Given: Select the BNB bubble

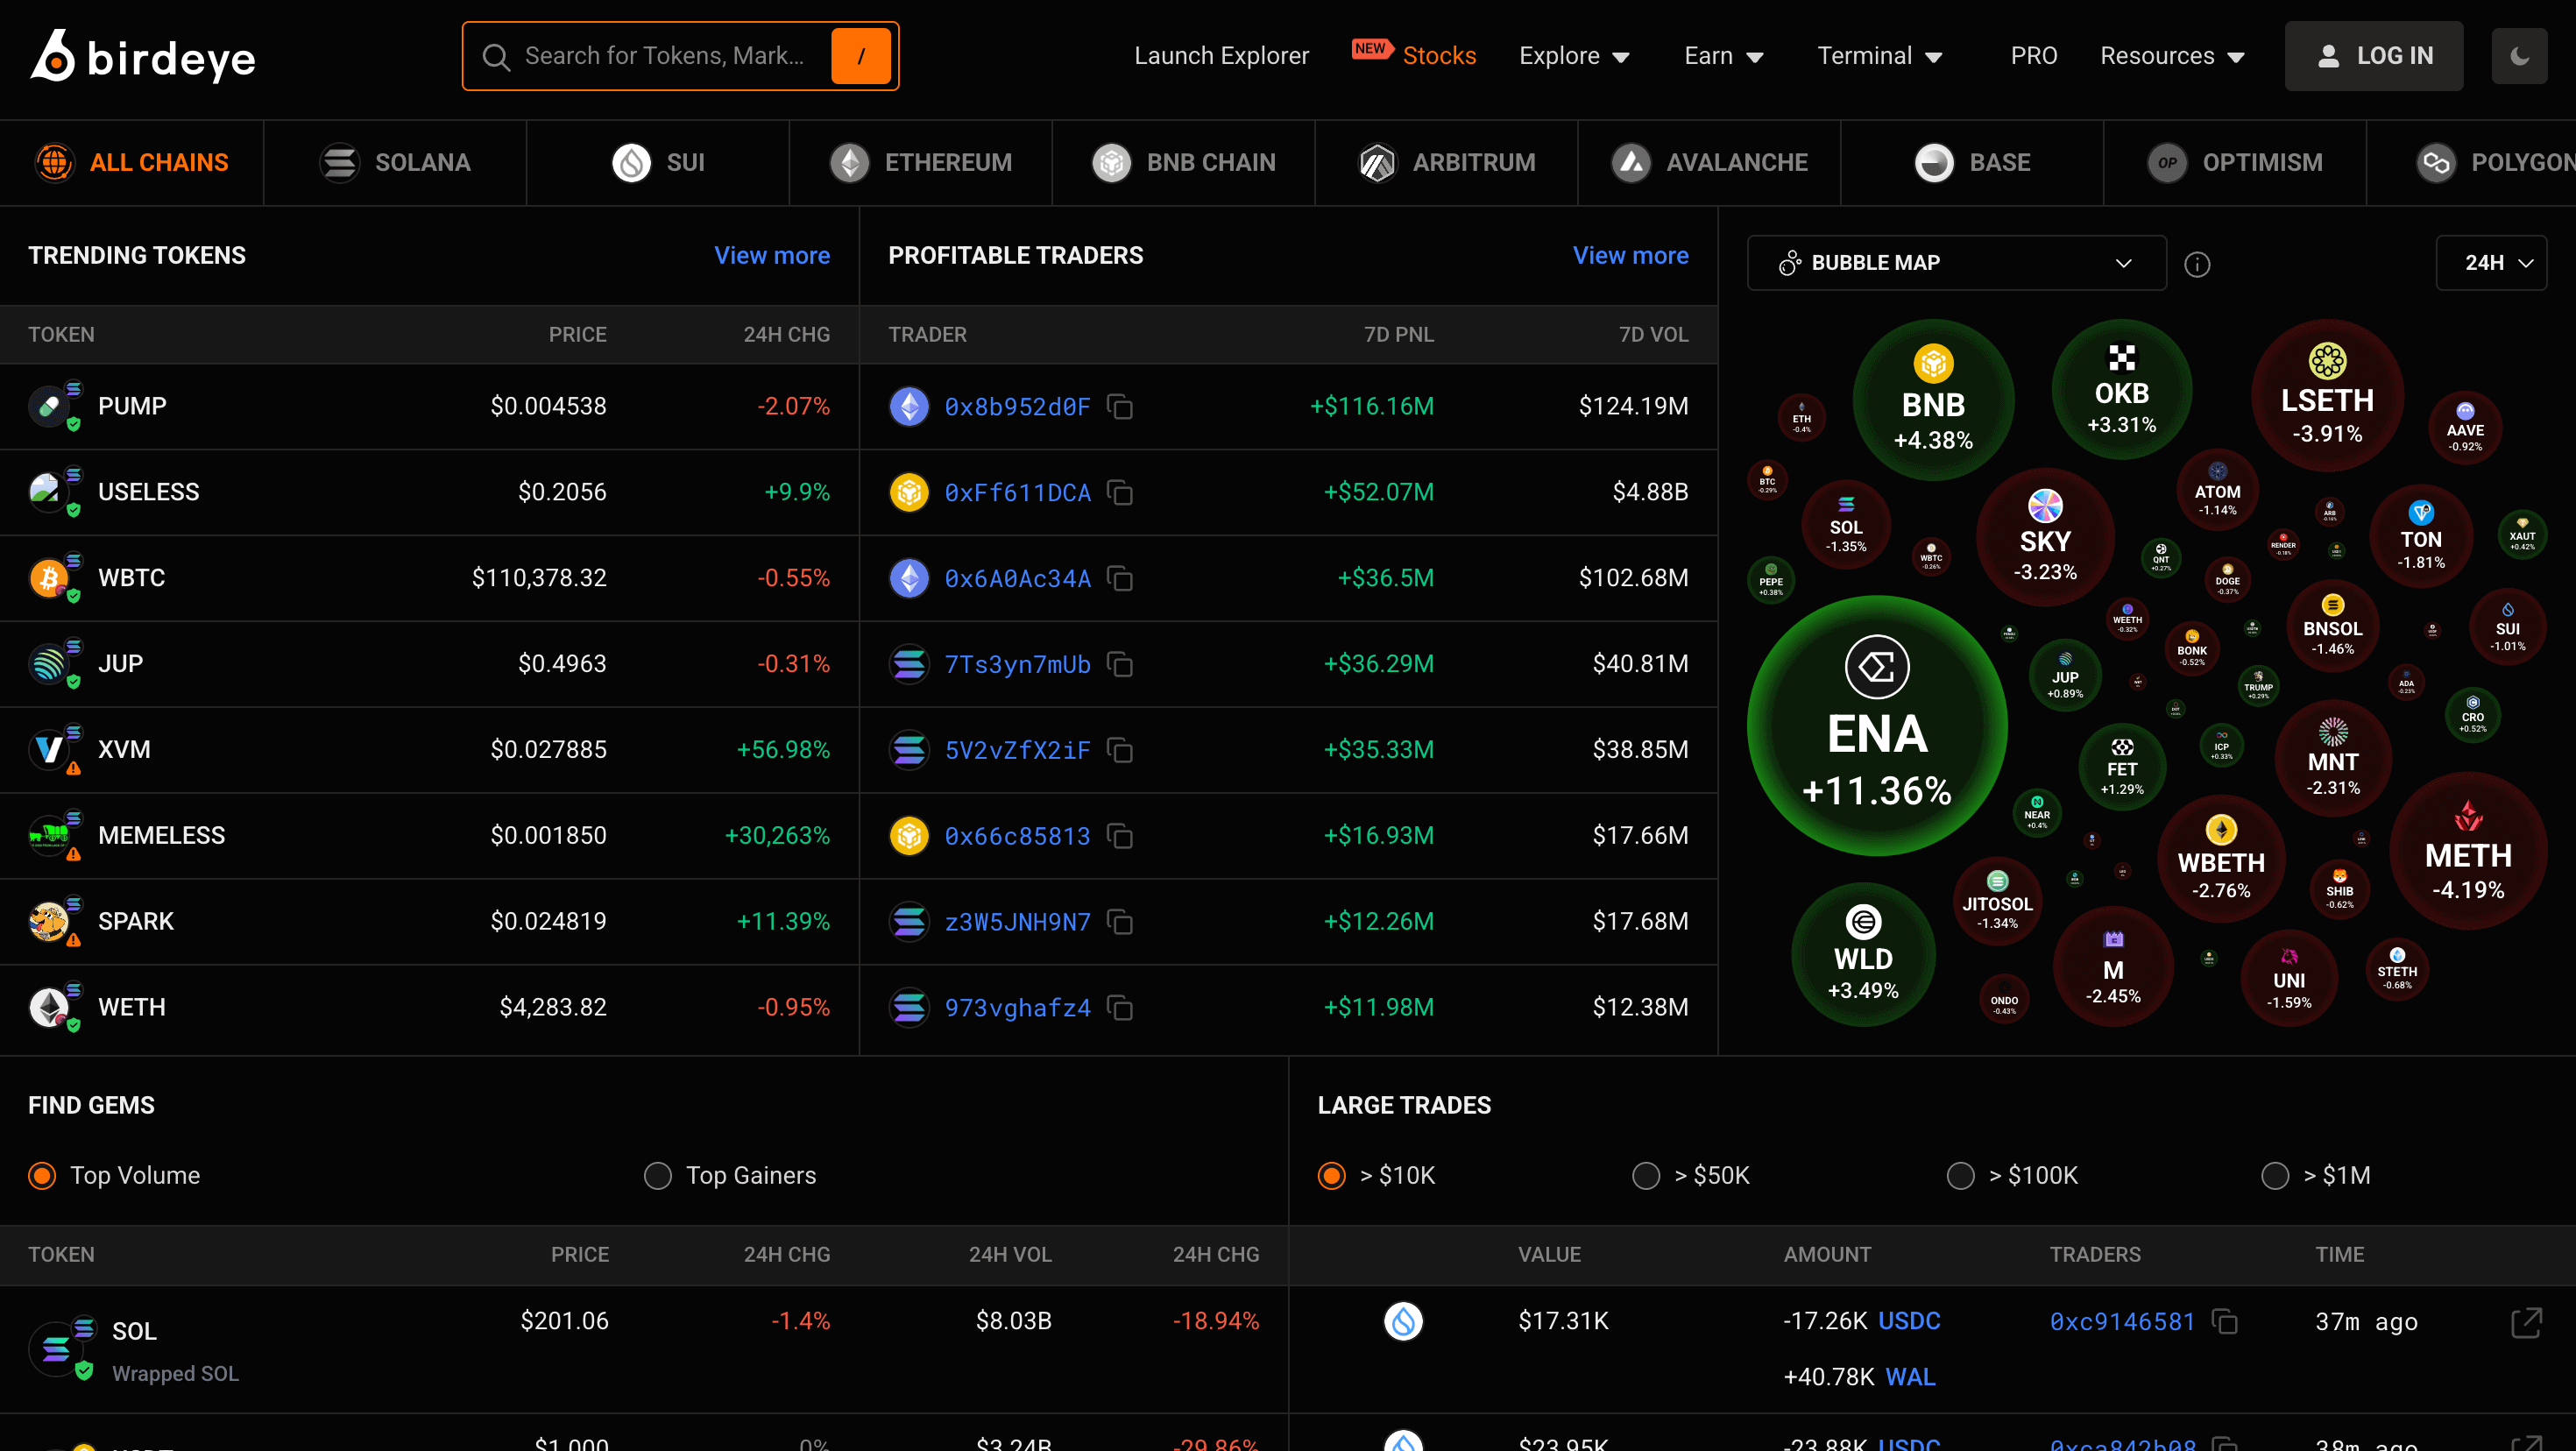Looking at the screenshot, I should 1933,400.
